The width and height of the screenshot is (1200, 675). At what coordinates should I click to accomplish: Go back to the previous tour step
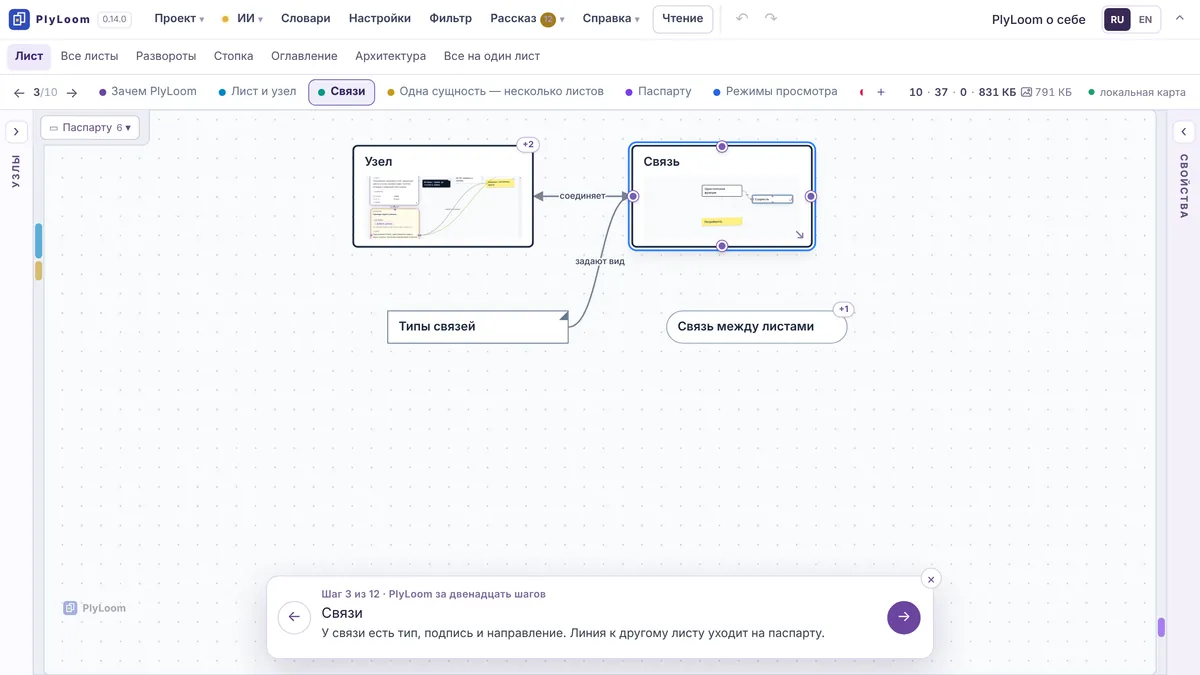[x=294, y=617]
